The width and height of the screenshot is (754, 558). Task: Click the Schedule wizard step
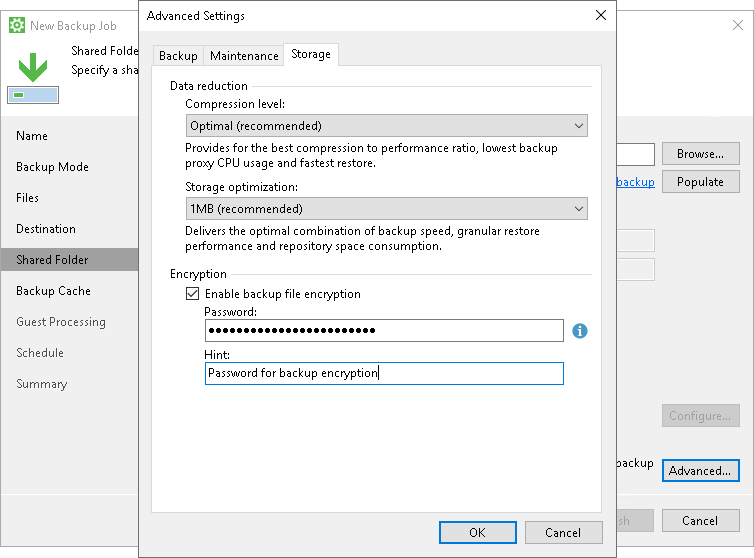[x=40, y=353]
